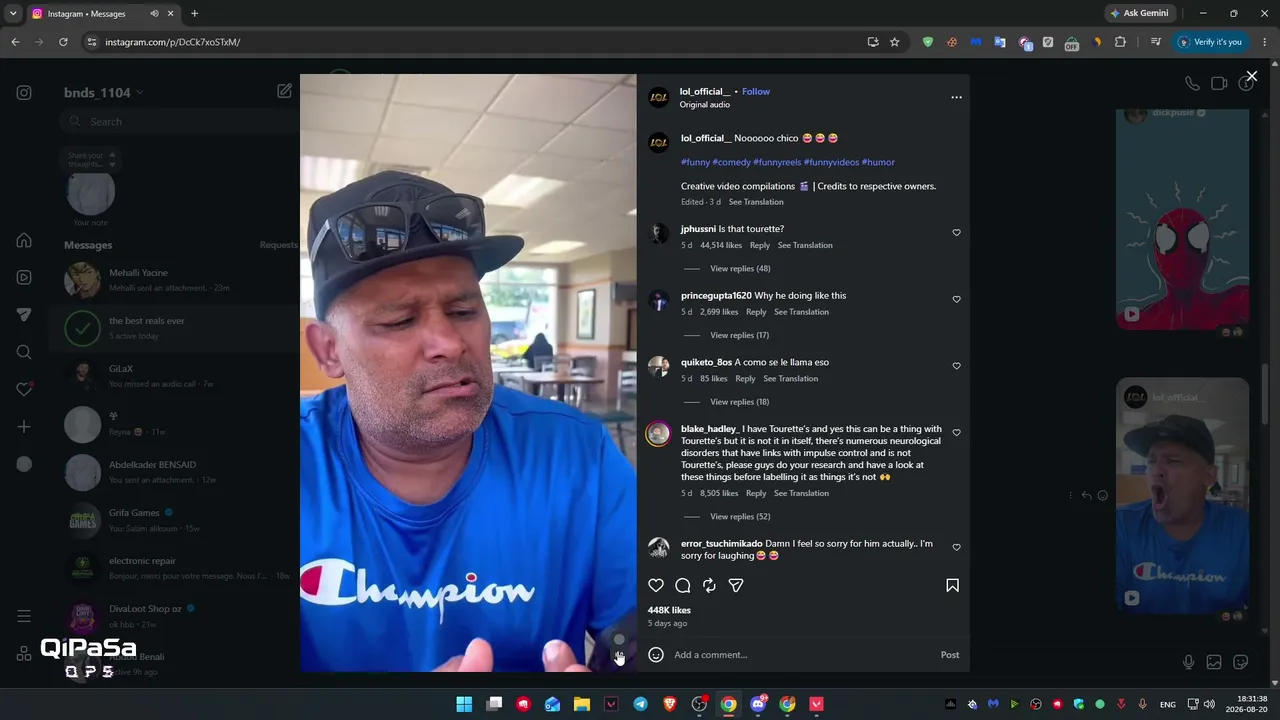Screen dimensions: 1280x720
Task: Like princegupta1620's comment
Action: (x=956, y=299)
